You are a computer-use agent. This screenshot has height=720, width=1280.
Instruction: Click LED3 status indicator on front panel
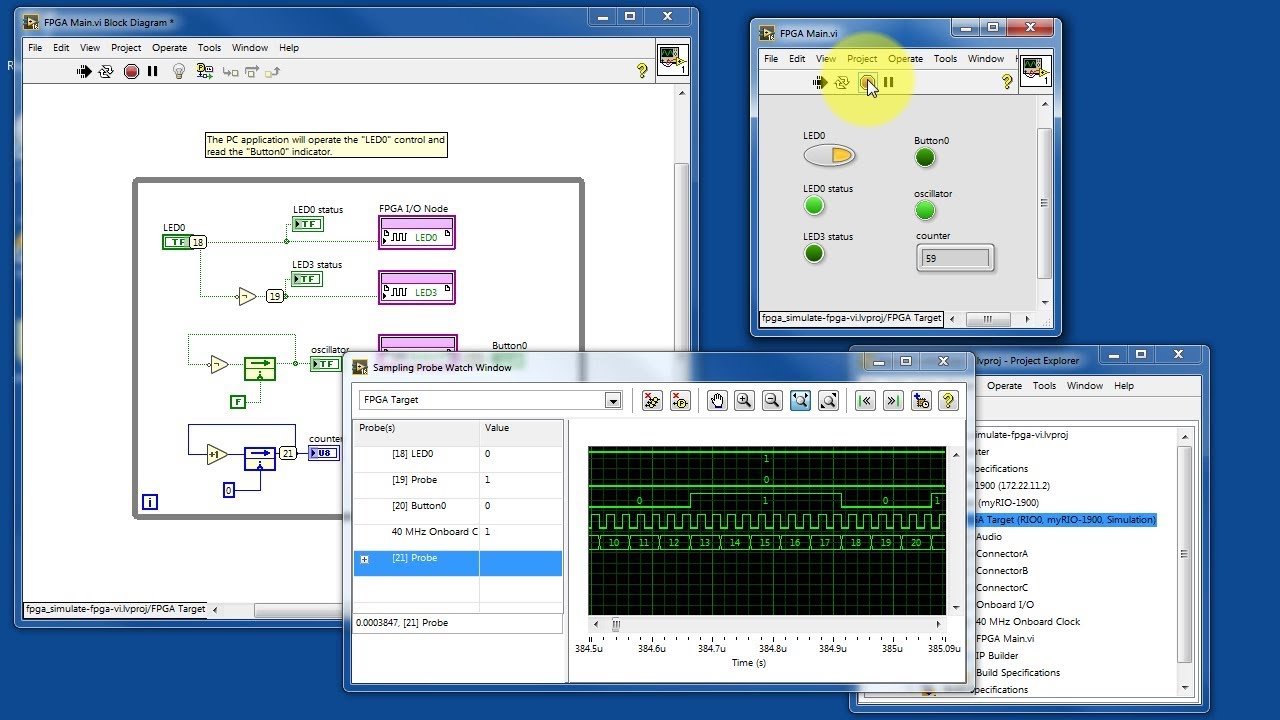814,254
